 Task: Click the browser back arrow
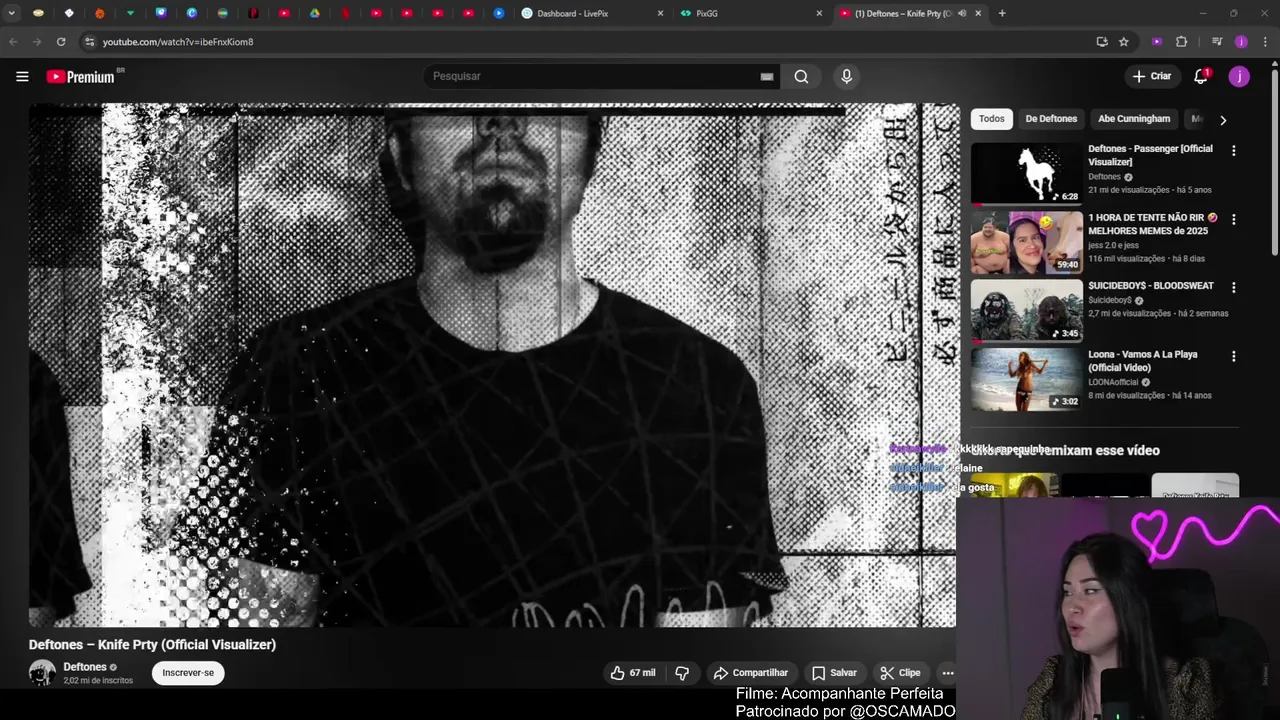point(13,42)
